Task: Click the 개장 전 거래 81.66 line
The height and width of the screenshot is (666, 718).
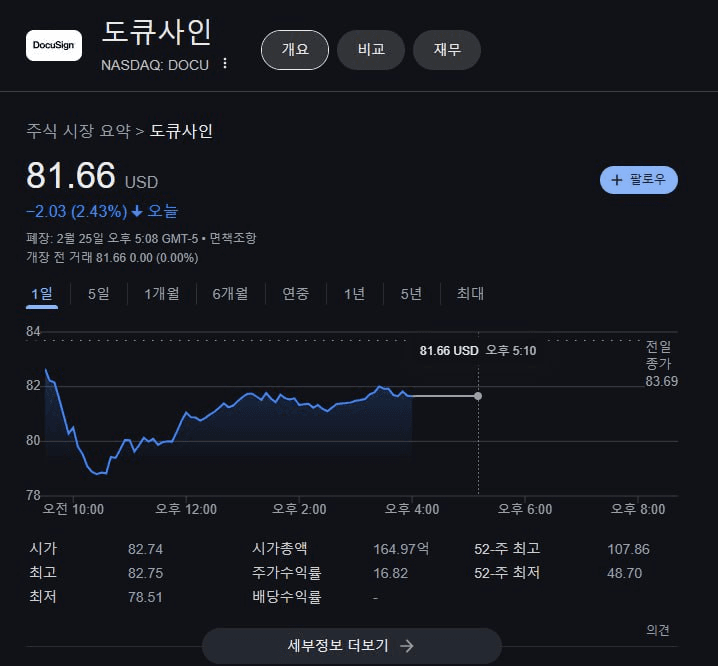Action: [112, 257]
